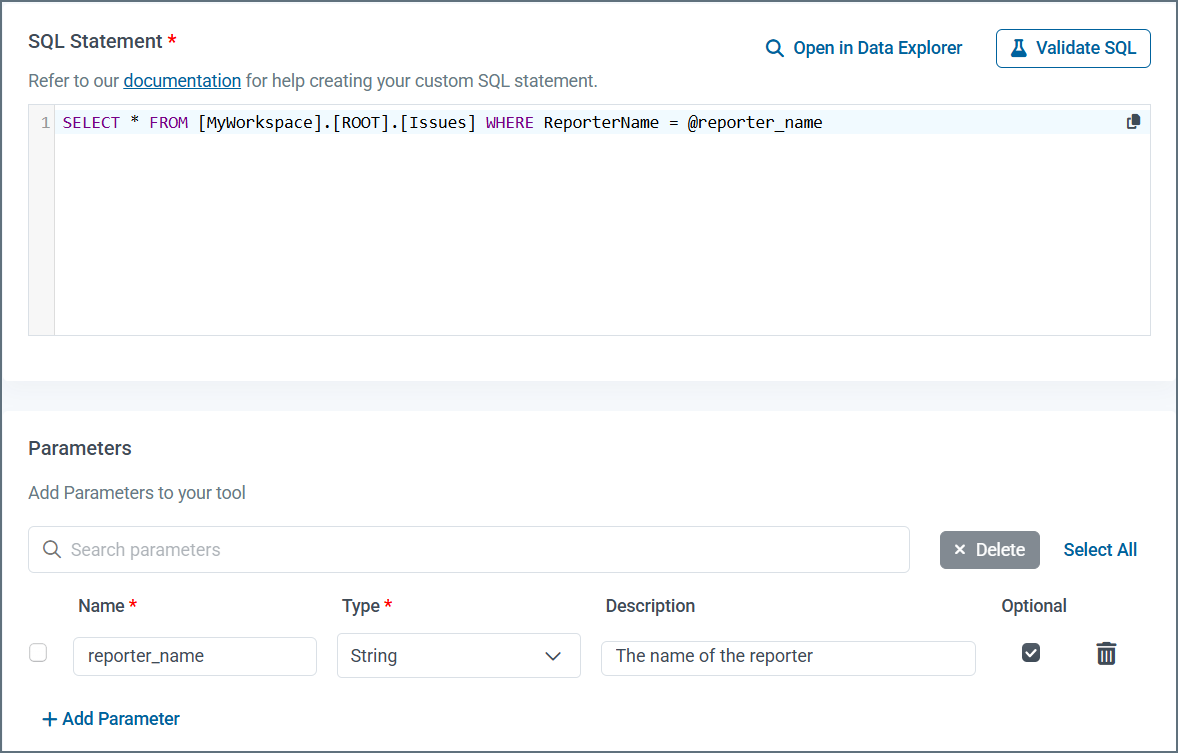The image size is (1178, 753).
Task: Click the Delete button above the parameter list
Action: [x=989, y=549]
